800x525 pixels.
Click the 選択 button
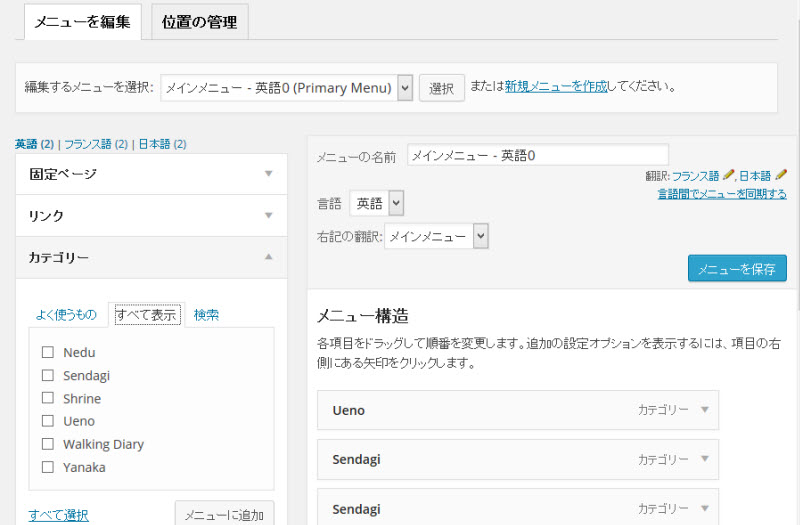coord(442,88)
